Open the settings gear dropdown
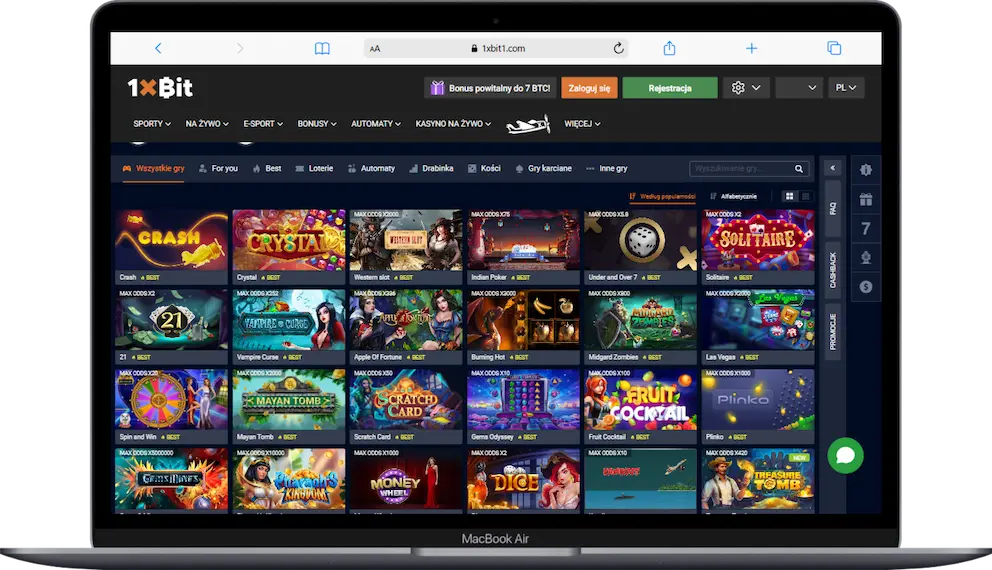This screenshot has width=992, height=570. coord(747,88)
